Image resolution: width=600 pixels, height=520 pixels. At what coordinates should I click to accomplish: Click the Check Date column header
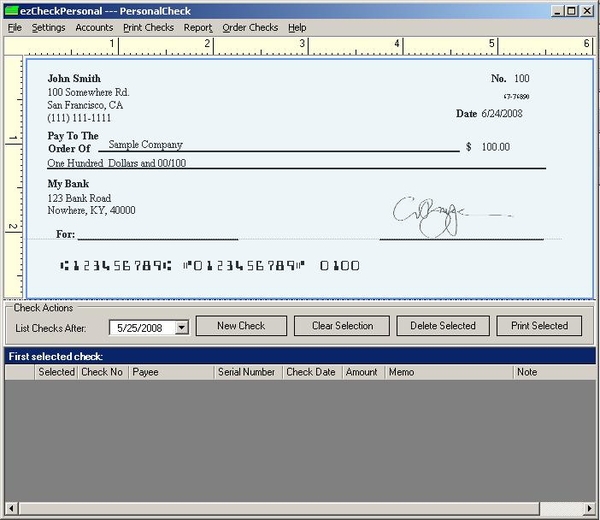click(311, 372)
